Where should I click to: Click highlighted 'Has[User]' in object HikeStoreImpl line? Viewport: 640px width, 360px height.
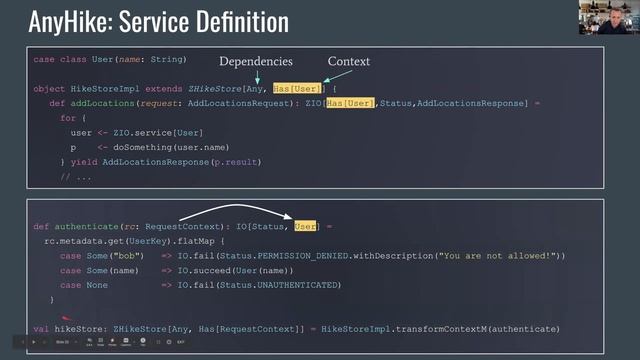pos(297,89)
